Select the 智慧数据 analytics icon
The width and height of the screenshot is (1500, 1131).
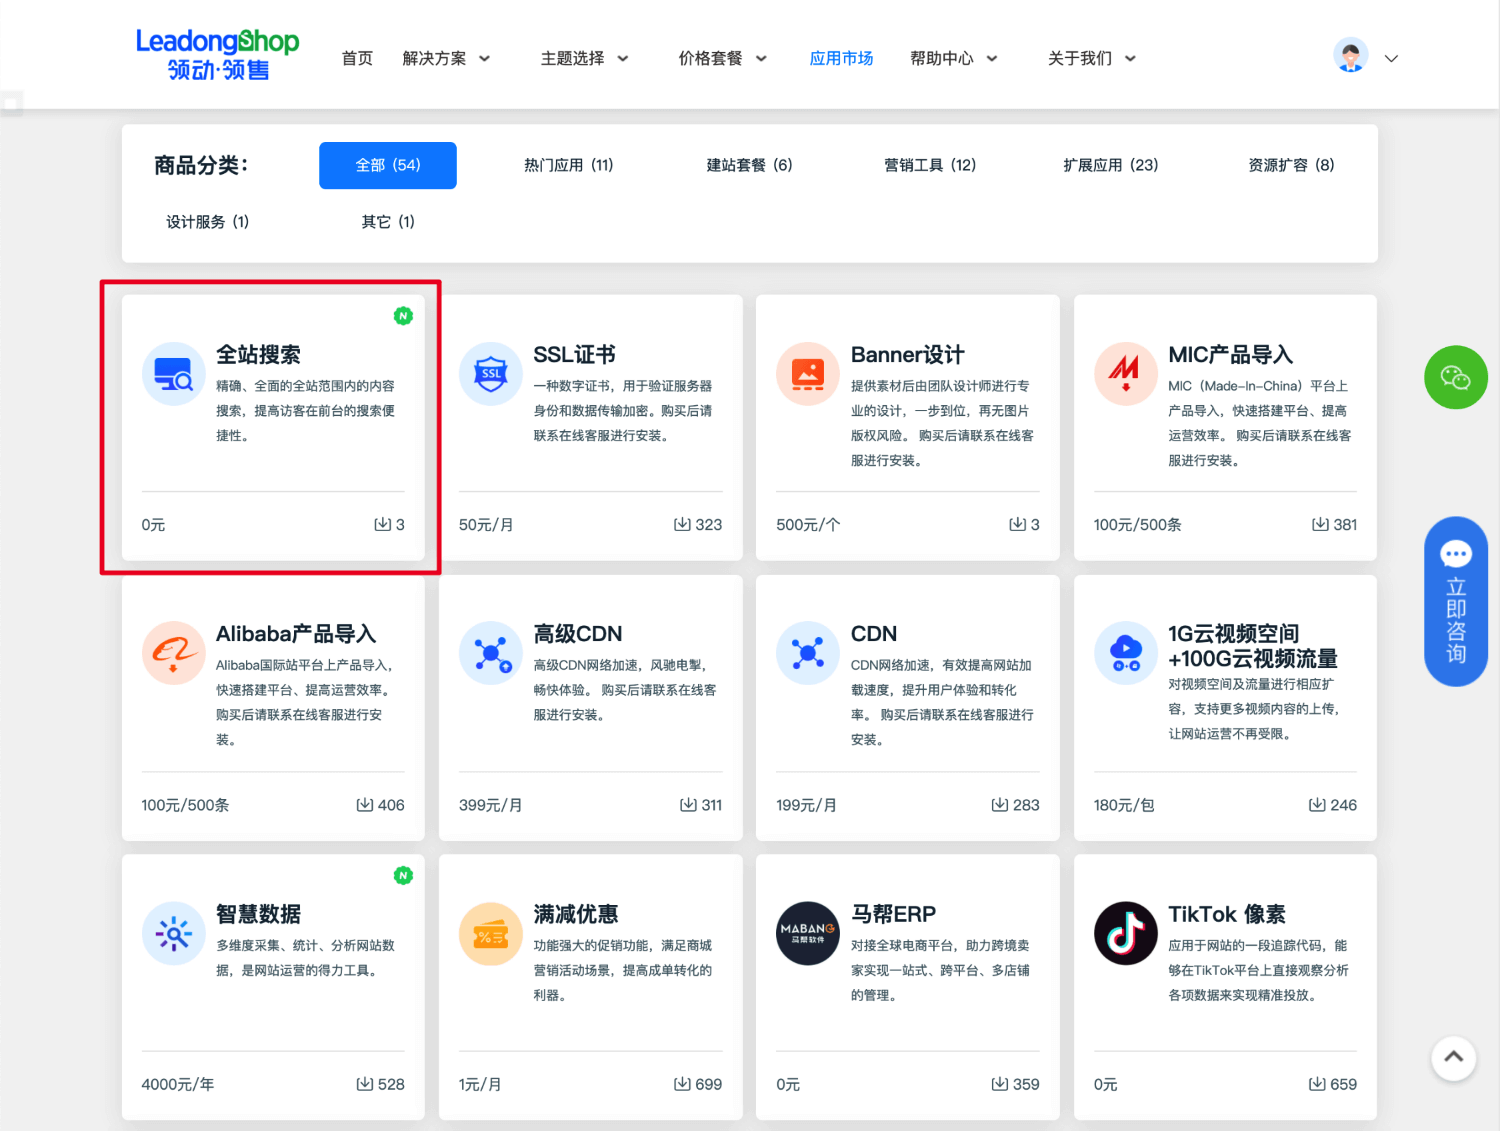[x=174, y=933]
